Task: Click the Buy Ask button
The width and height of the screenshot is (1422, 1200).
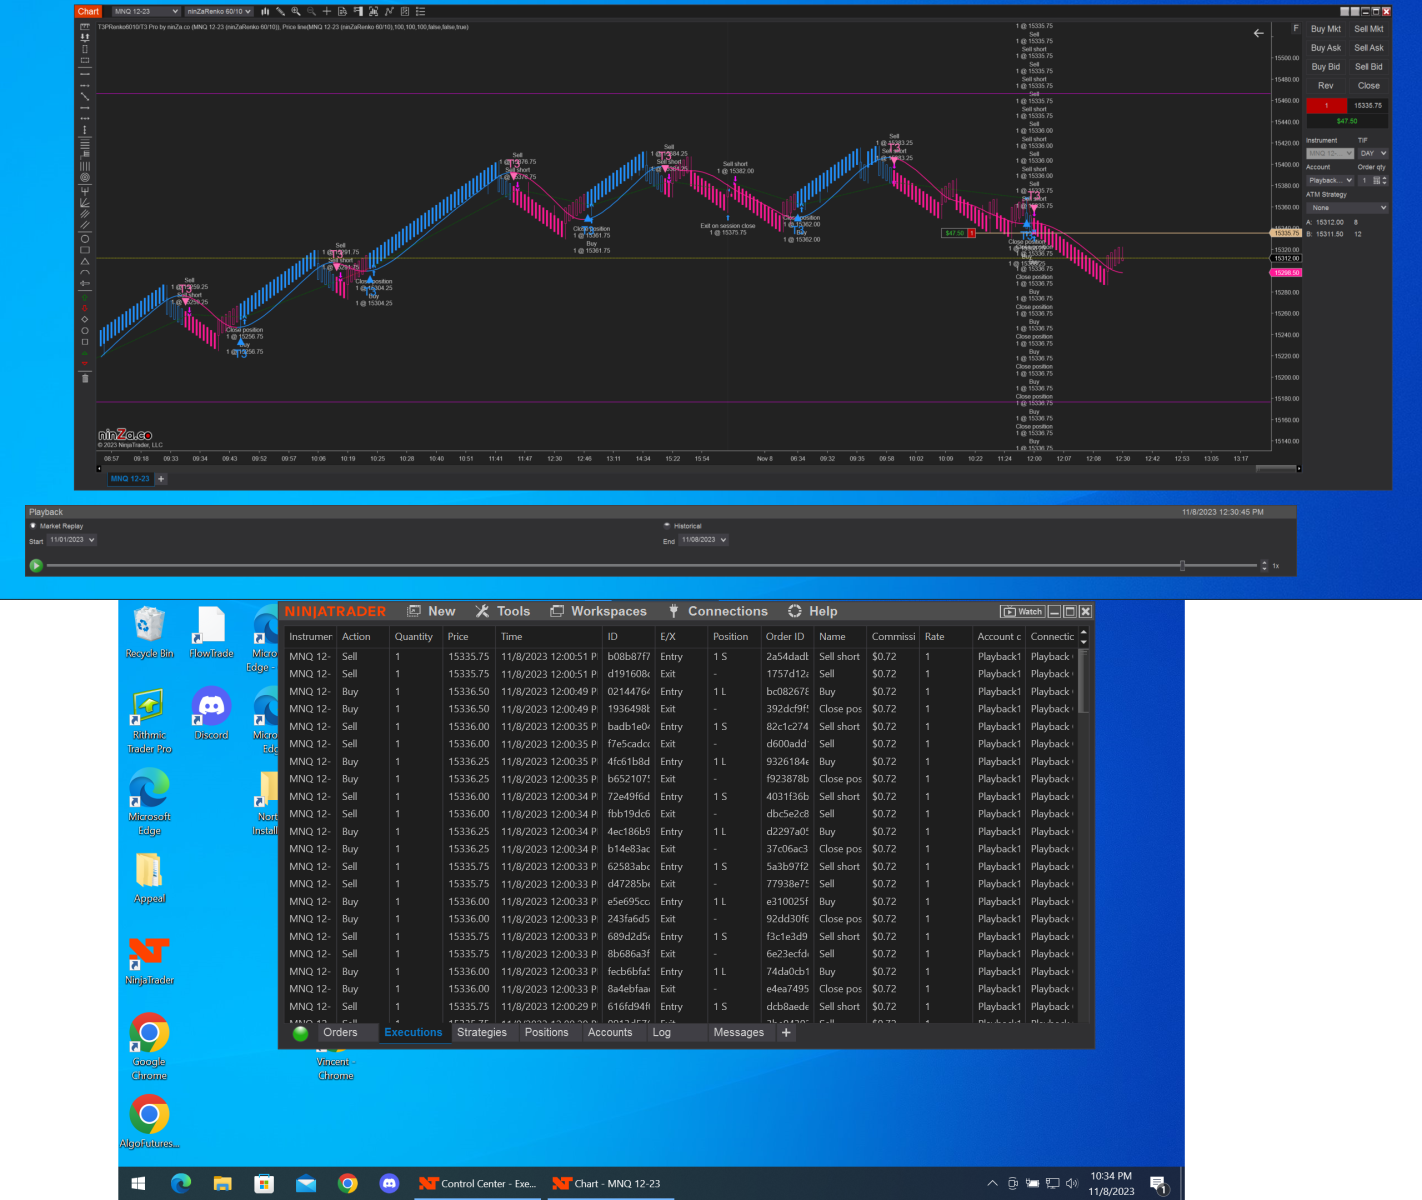Action: pyautogui.click(x=1326, y=48)
